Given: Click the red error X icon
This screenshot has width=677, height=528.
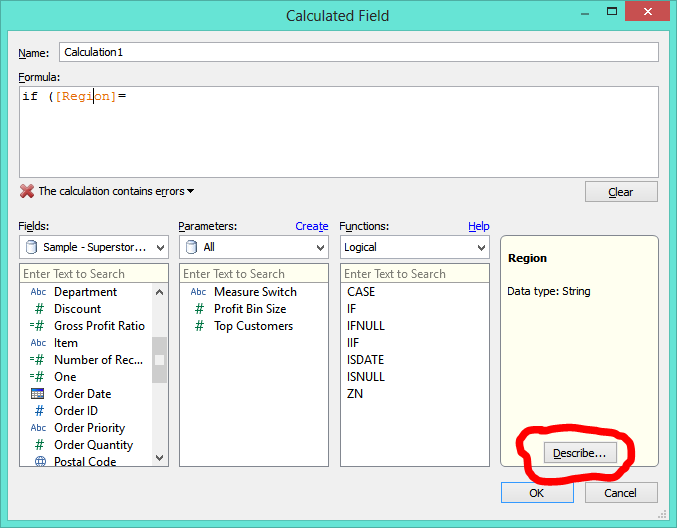Looking at the screenshot, I should [27, 191].
